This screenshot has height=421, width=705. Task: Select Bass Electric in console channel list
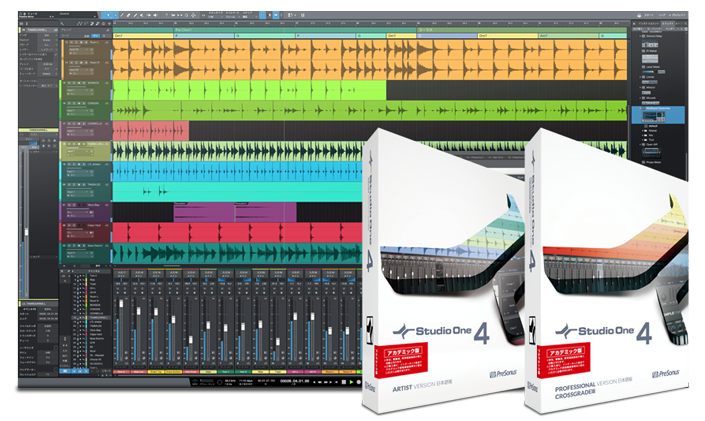point(97,339)
